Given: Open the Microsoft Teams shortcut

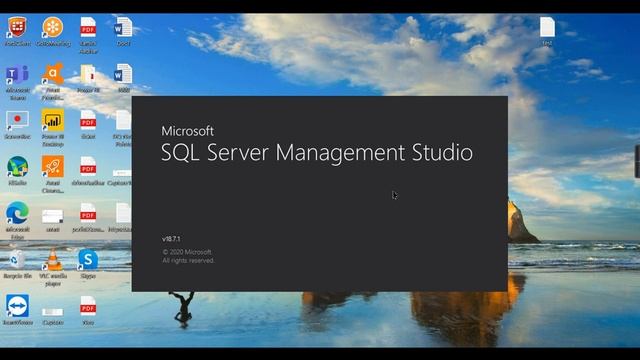Looking at the screenshot, I should [x=17, y=75].
